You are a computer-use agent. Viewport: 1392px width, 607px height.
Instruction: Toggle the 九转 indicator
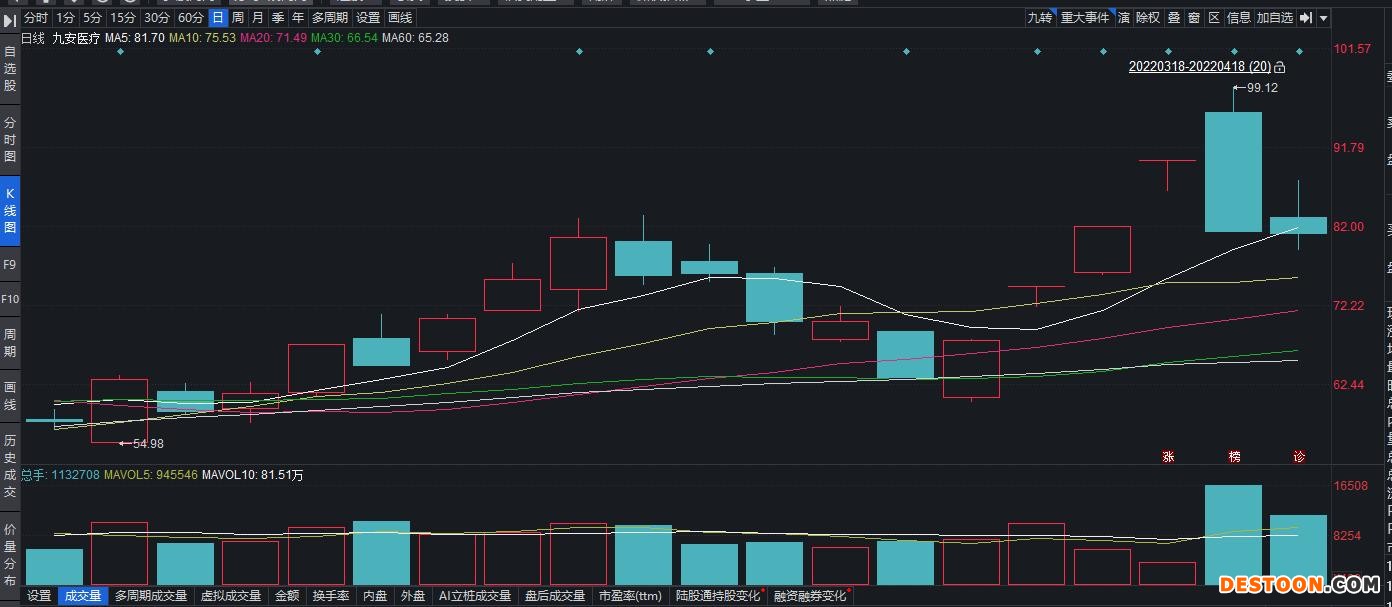(x=1040, y=18)
